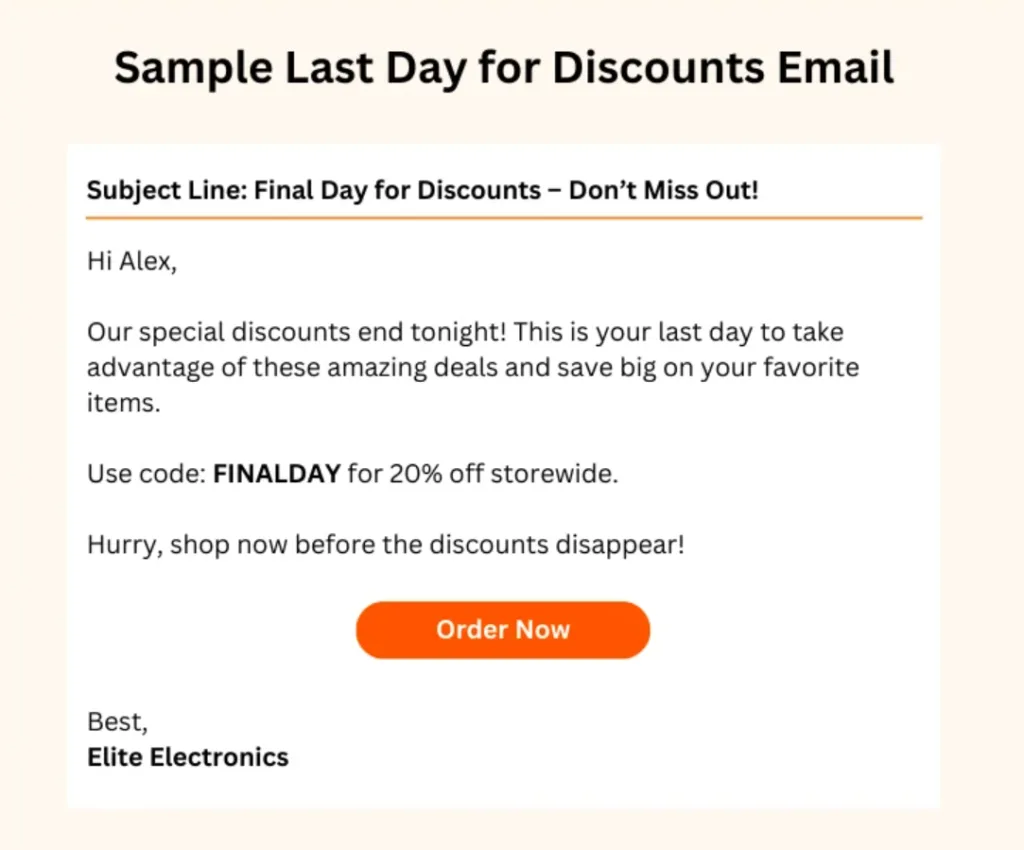Click the word 'Sample' in the title

(x=193, y=69)
